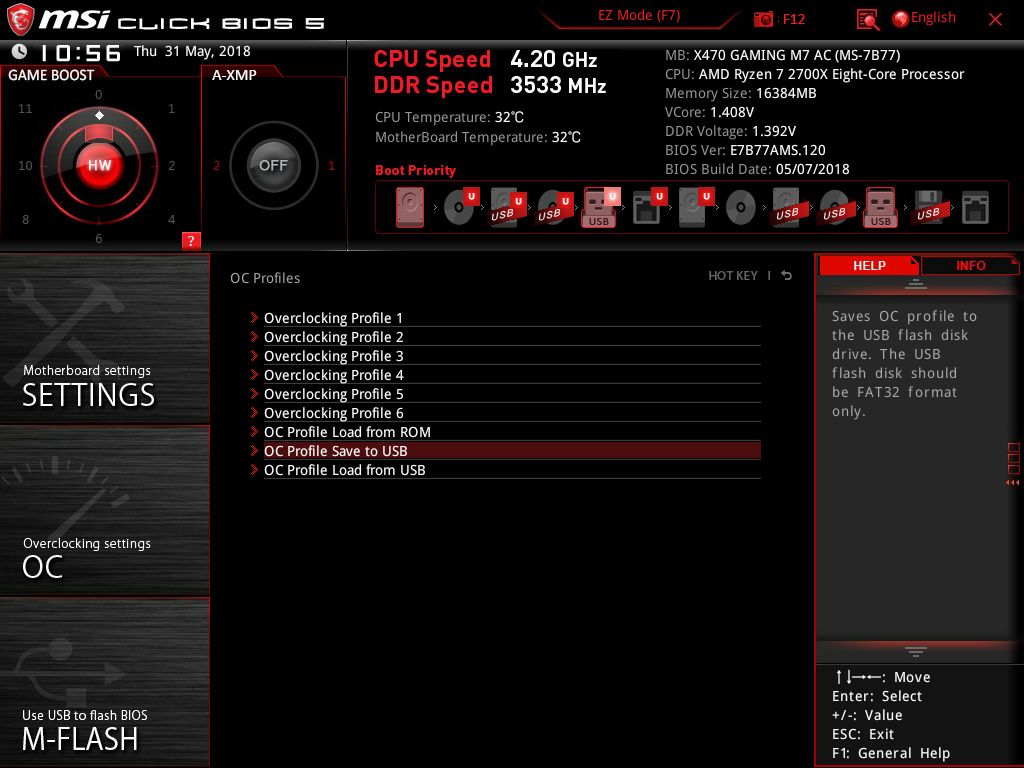Open OC Profile Load from USB
Viewport: 1024px width, 768px height.
512,470
